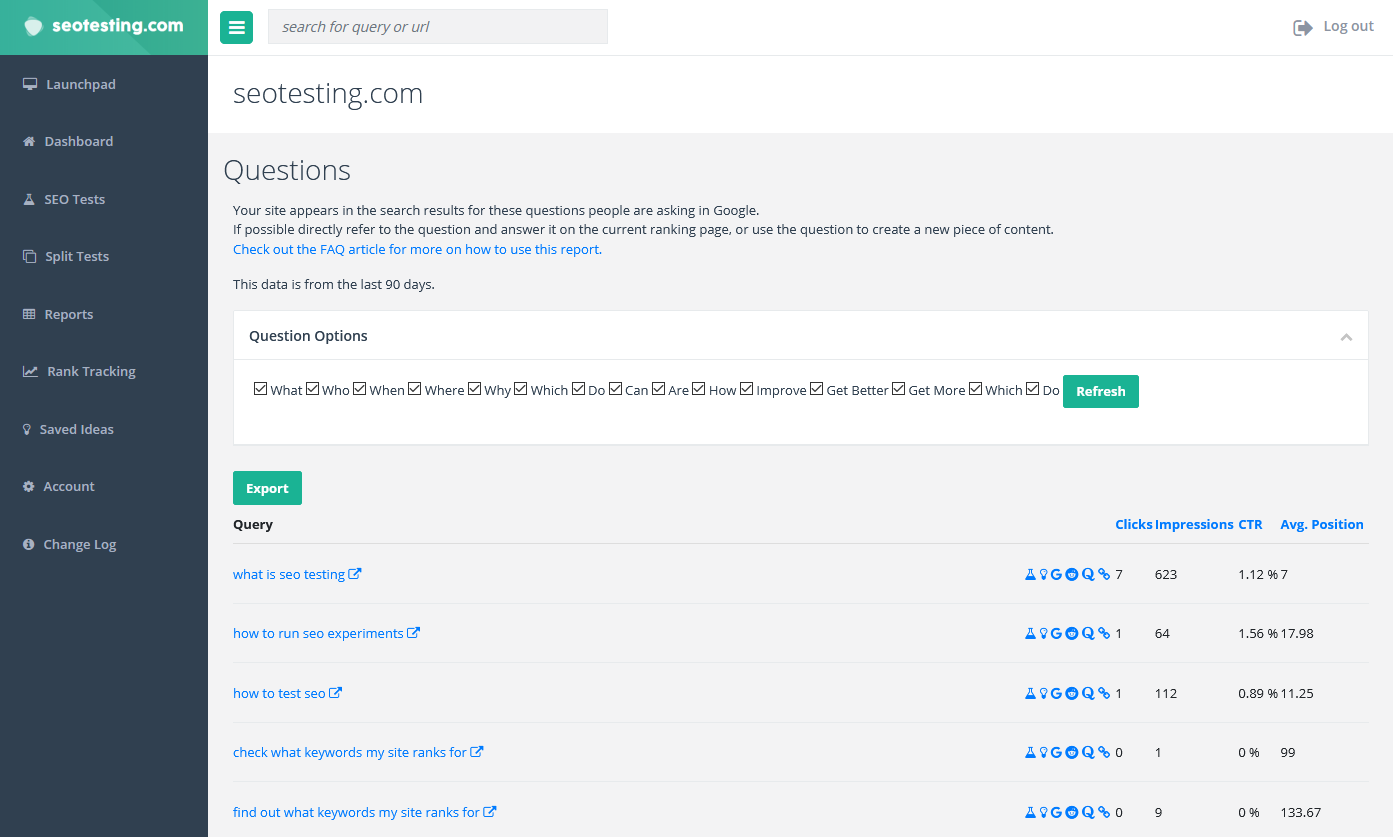The height and width of the screenshot is (837, 1393).
Task: Select the Quora icon for "how to test seo"
Action: 1089,692
